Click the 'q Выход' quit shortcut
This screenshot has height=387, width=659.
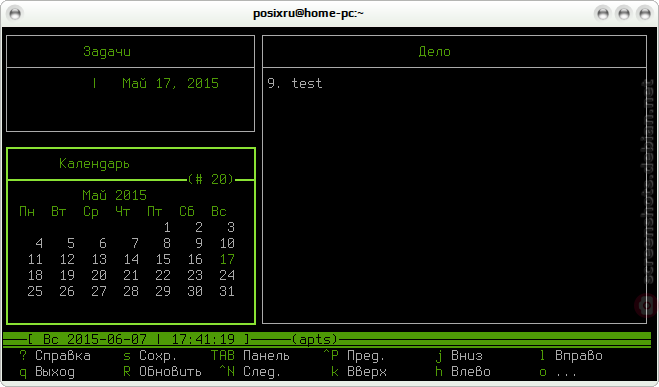click(x=47, y=372)
